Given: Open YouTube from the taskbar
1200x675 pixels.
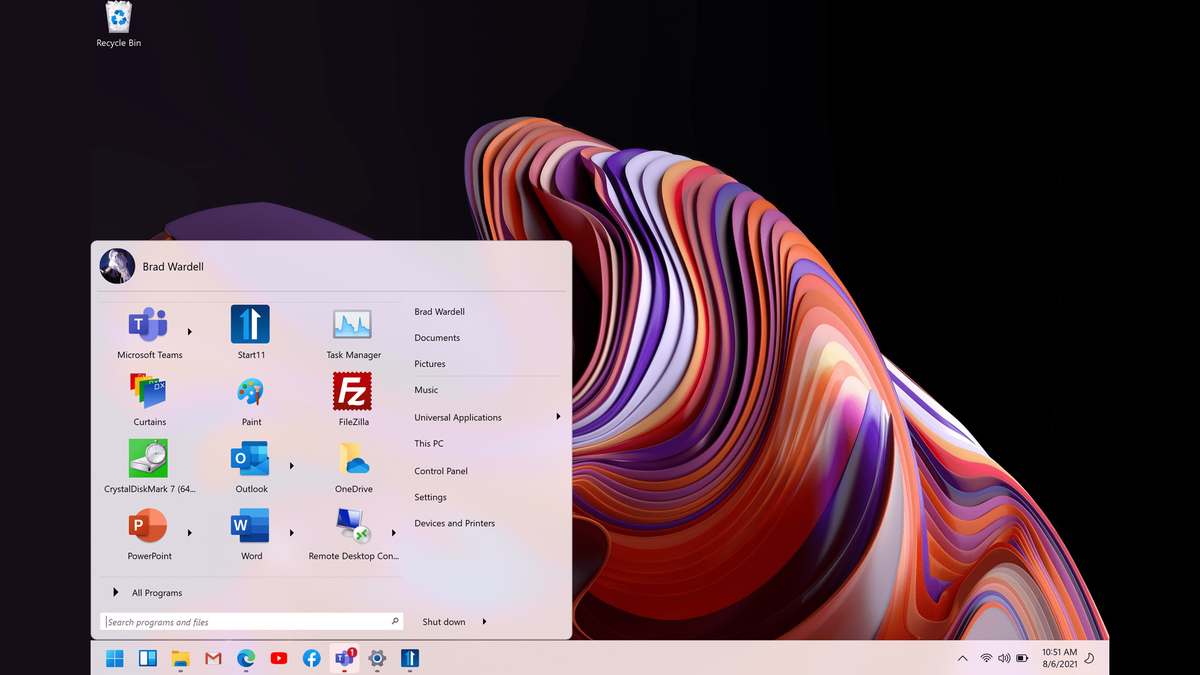Looking at the screenshot, I should tap(279, 658).
